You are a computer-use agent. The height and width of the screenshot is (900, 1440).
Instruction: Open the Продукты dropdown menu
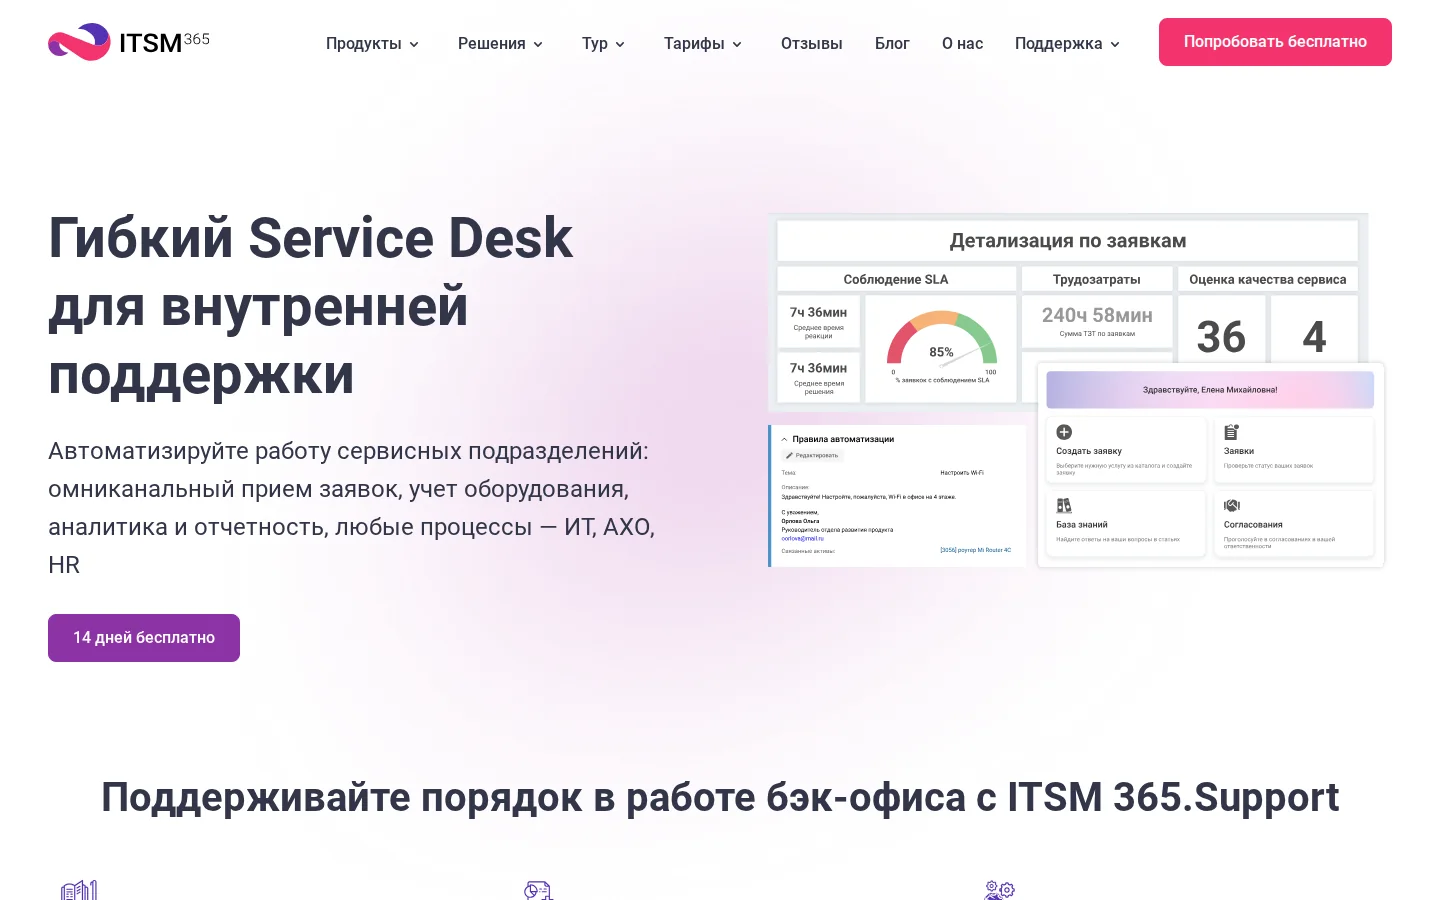(372, 43)
